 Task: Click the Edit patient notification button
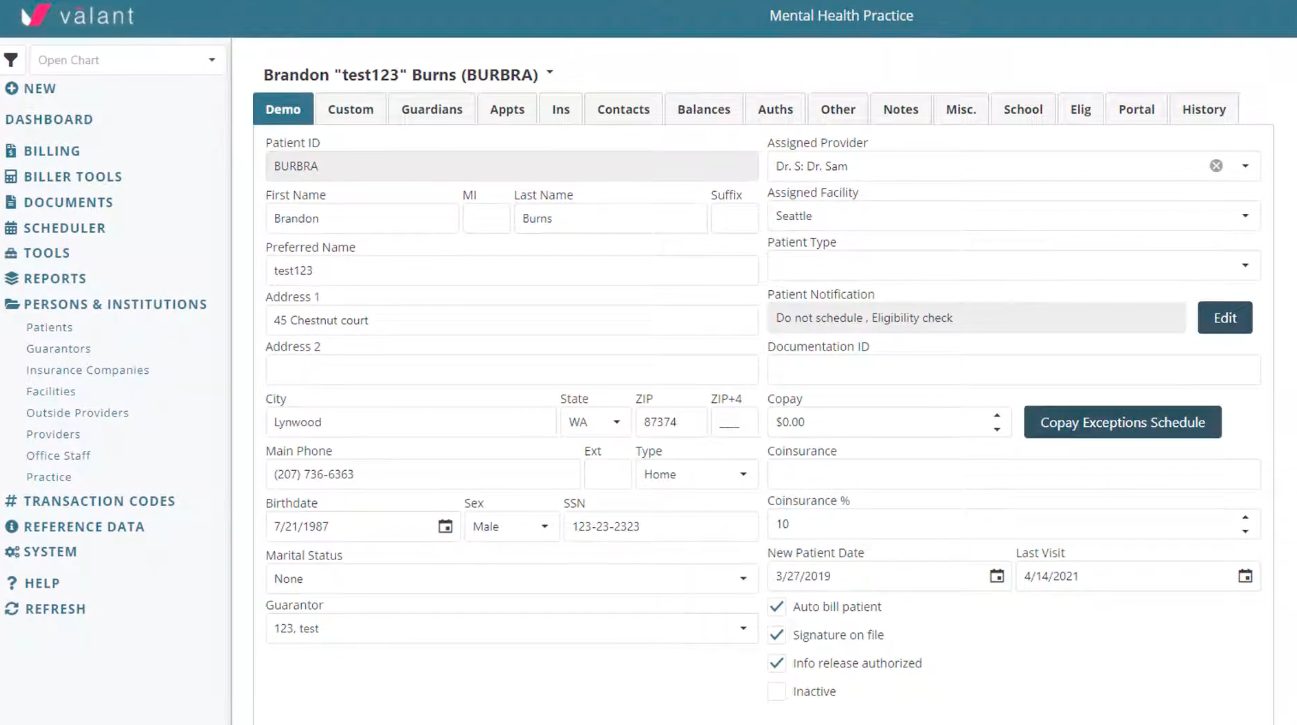1224,318
